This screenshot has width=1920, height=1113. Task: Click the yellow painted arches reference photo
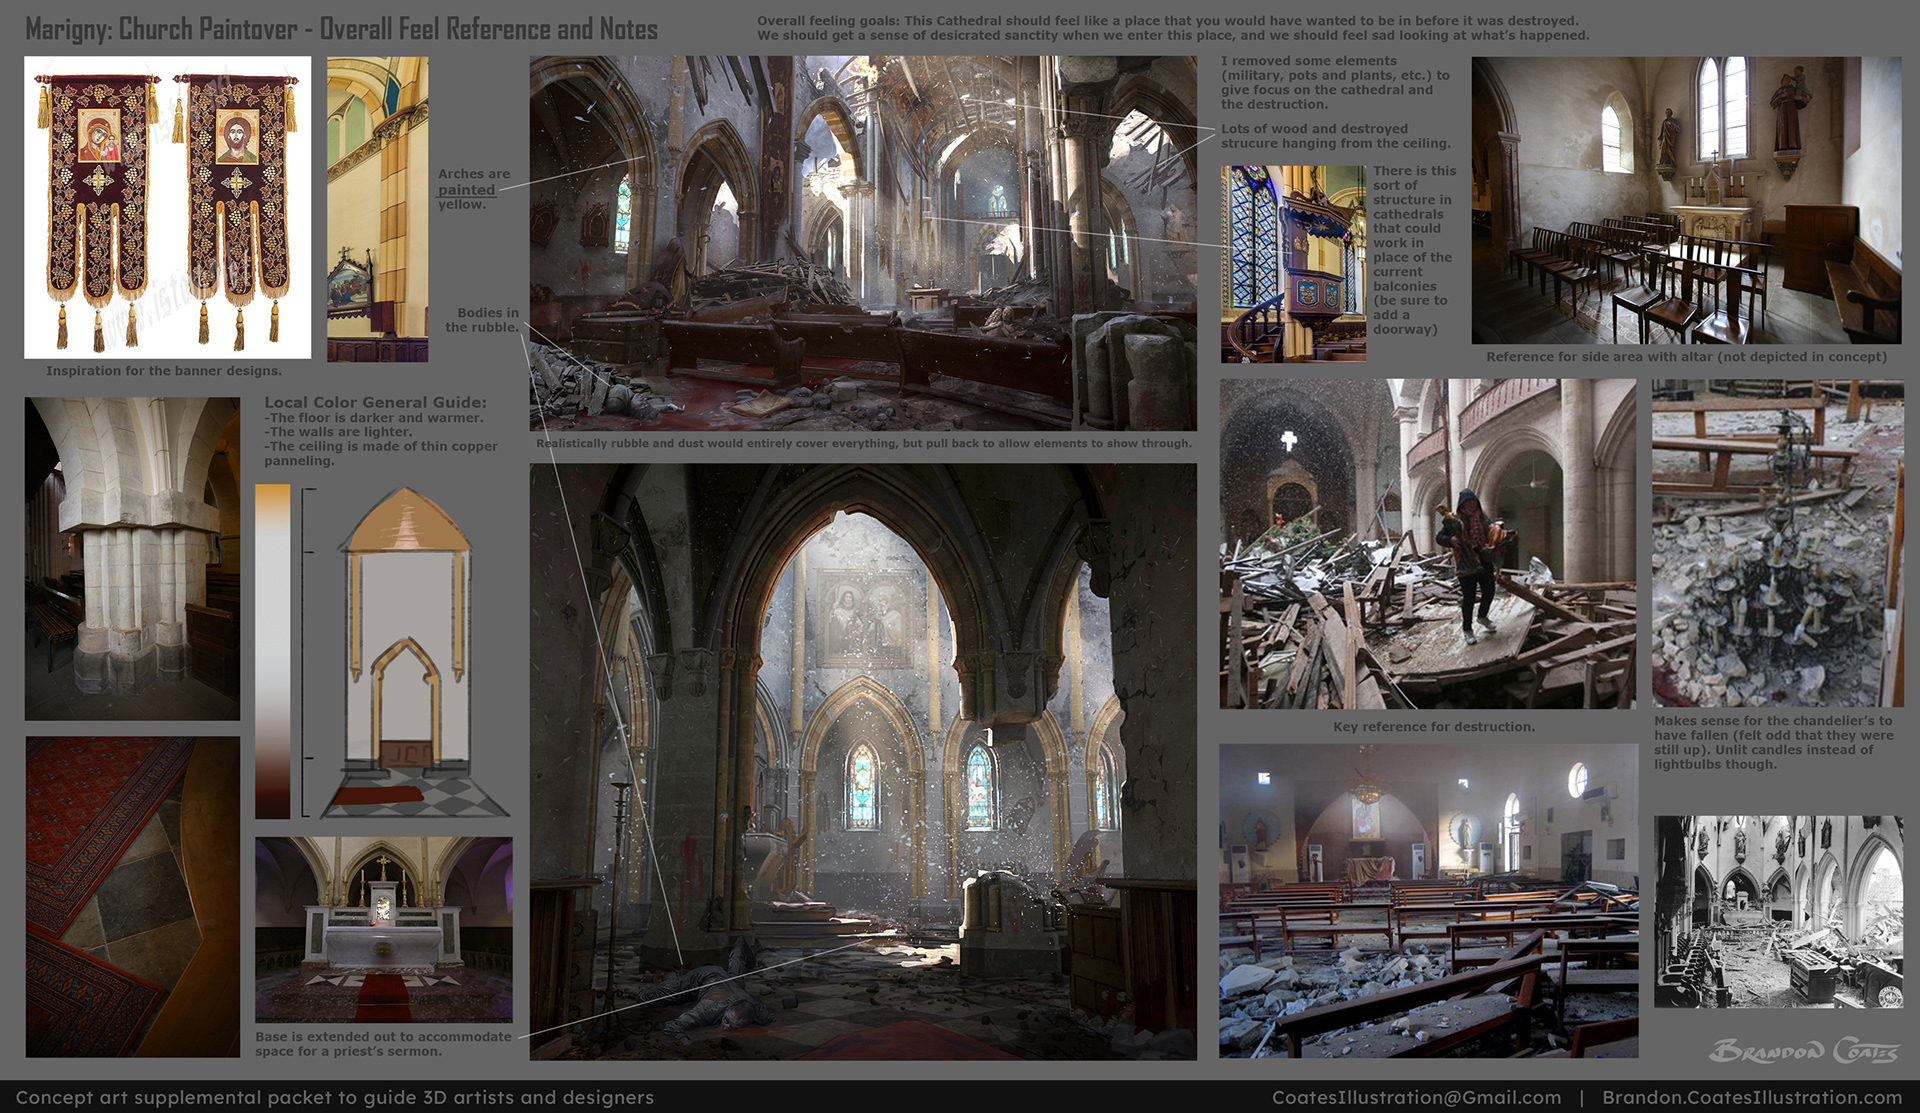(377, 209)
